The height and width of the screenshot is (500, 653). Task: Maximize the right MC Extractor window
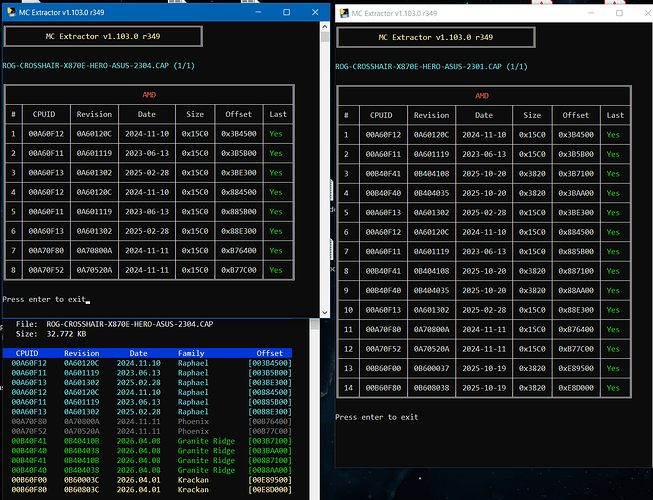(619, 13)
